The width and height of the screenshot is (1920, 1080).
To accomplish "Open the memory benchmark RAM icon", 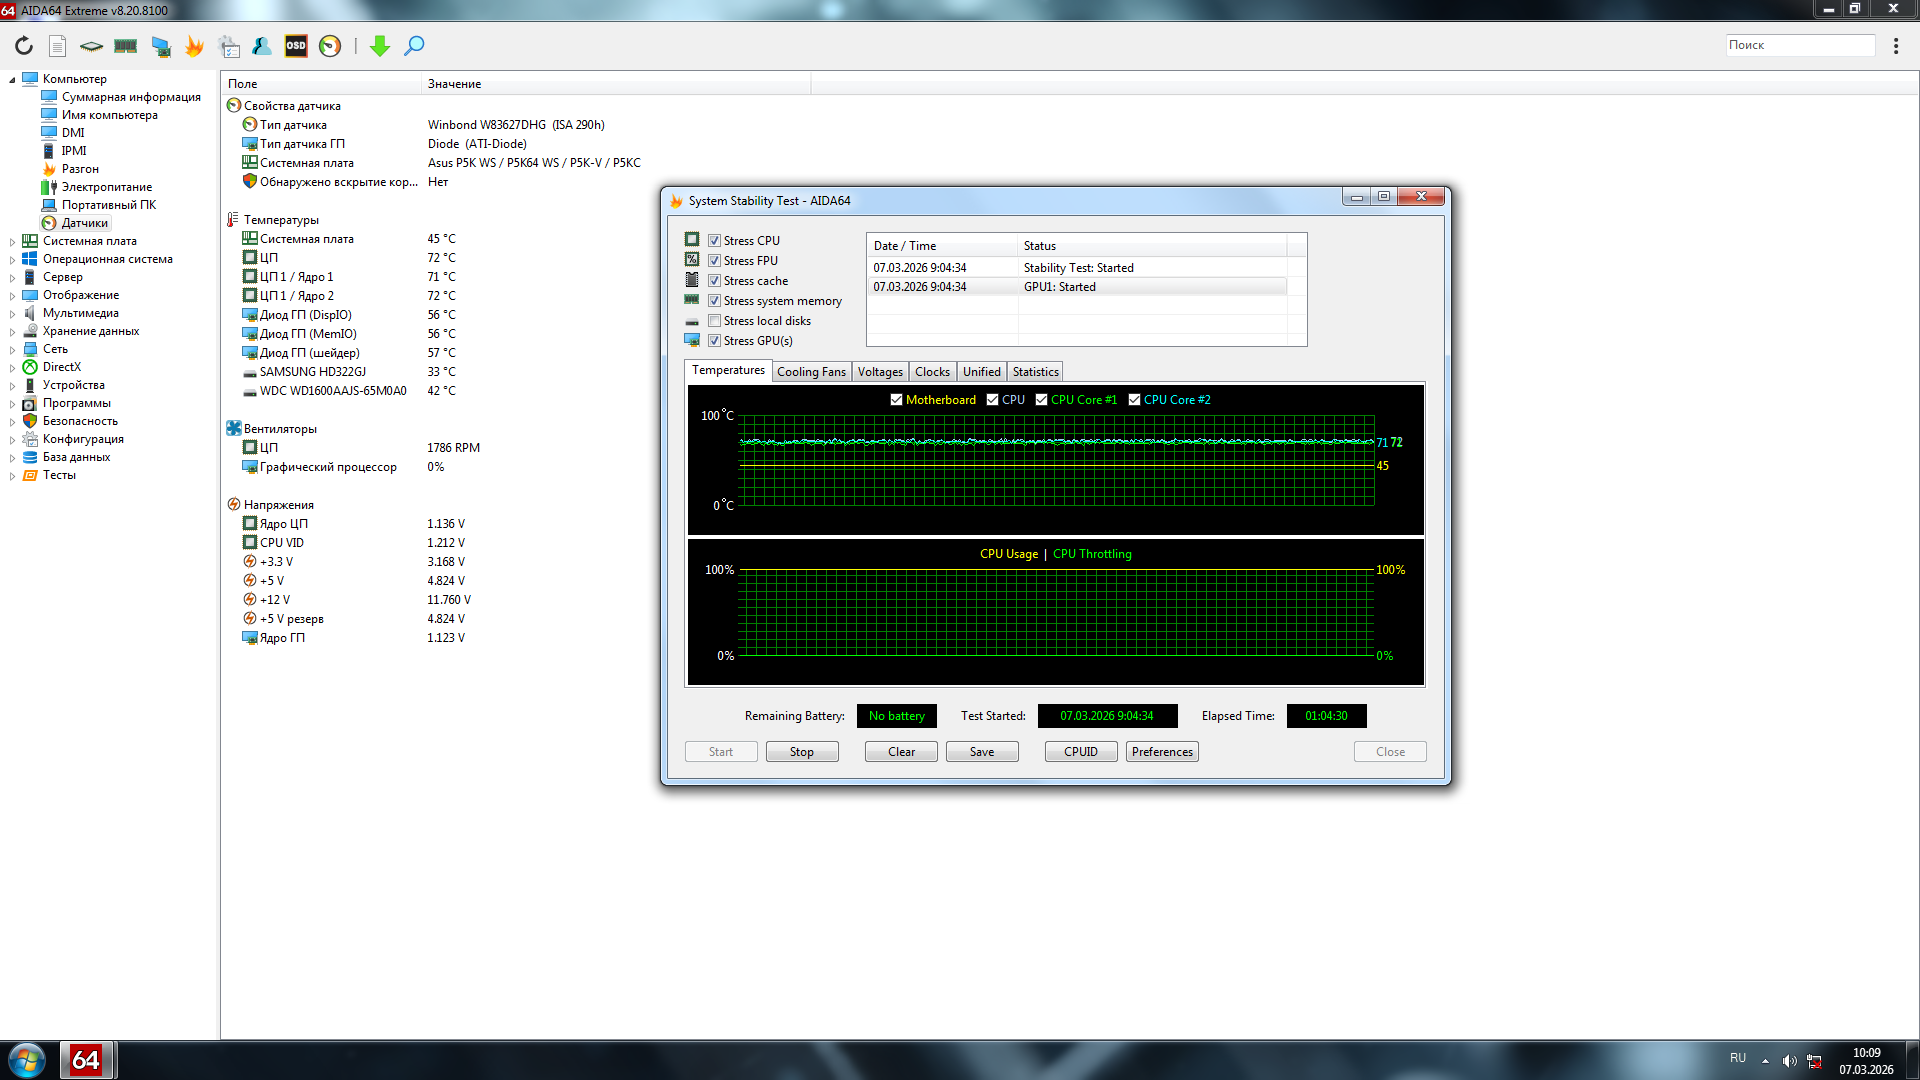I will point(126,46).
